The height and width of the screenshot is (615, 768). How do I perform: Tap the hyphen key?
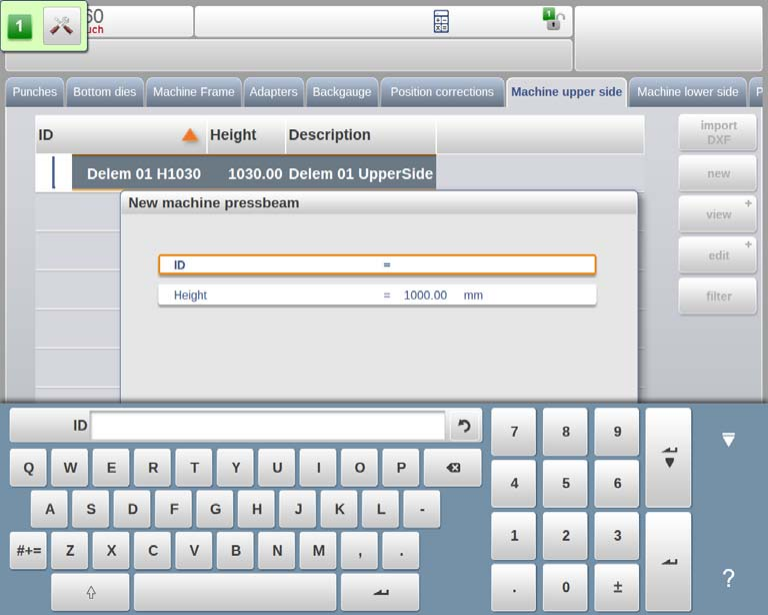pyautogui.click(x=422, y=509)
